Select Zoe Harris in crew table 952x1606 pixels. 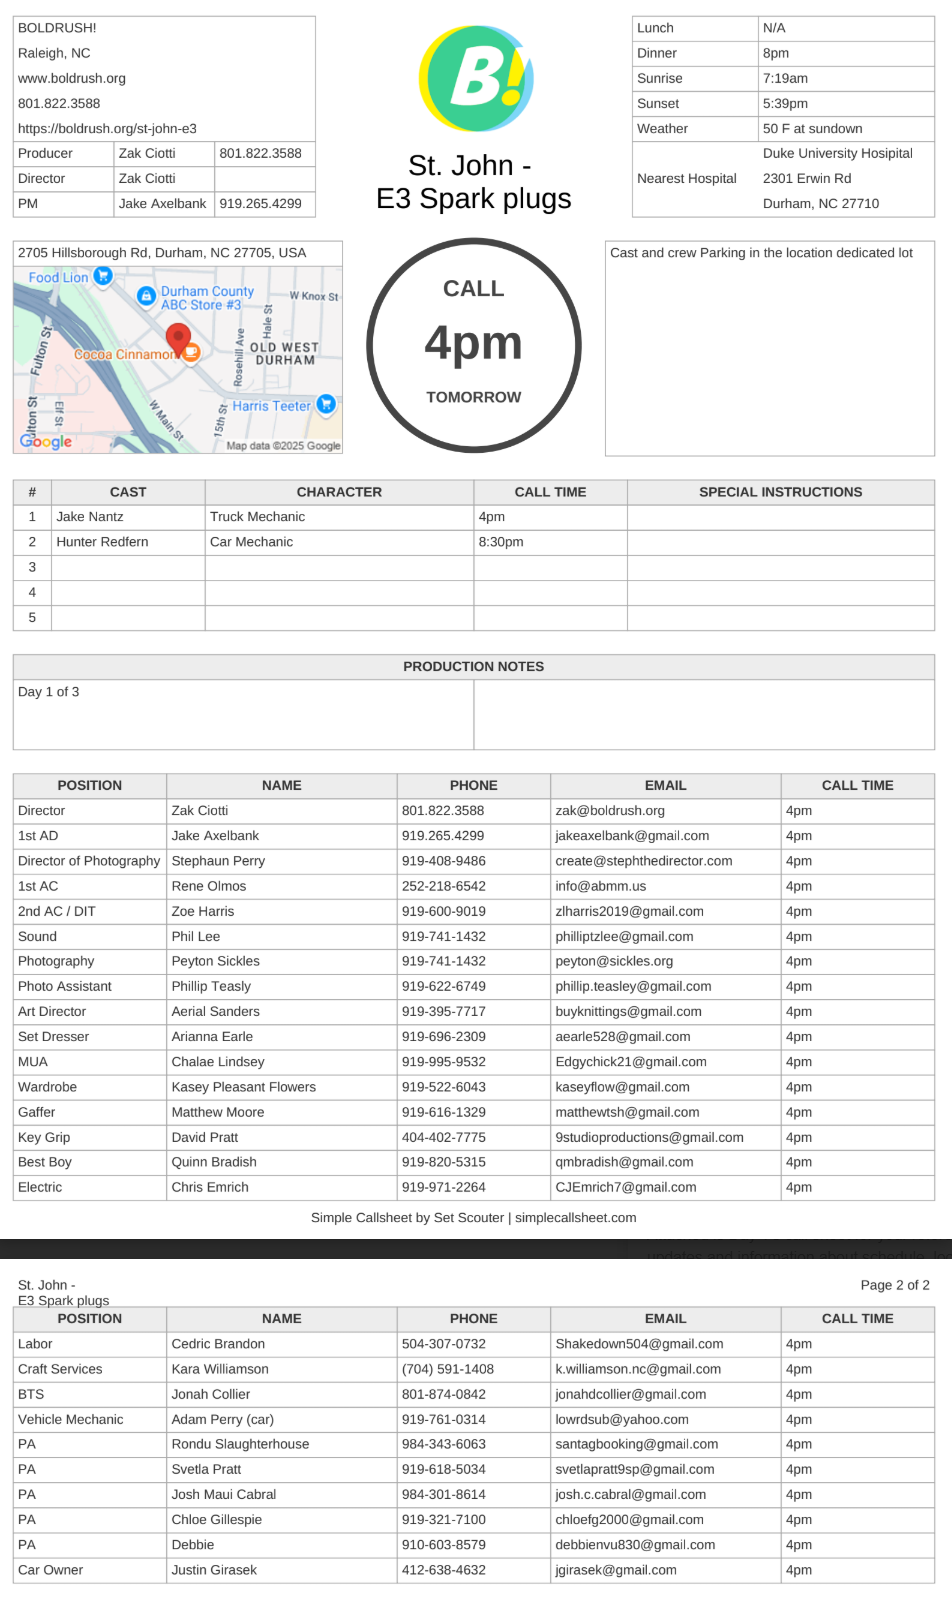pos(203,911)
